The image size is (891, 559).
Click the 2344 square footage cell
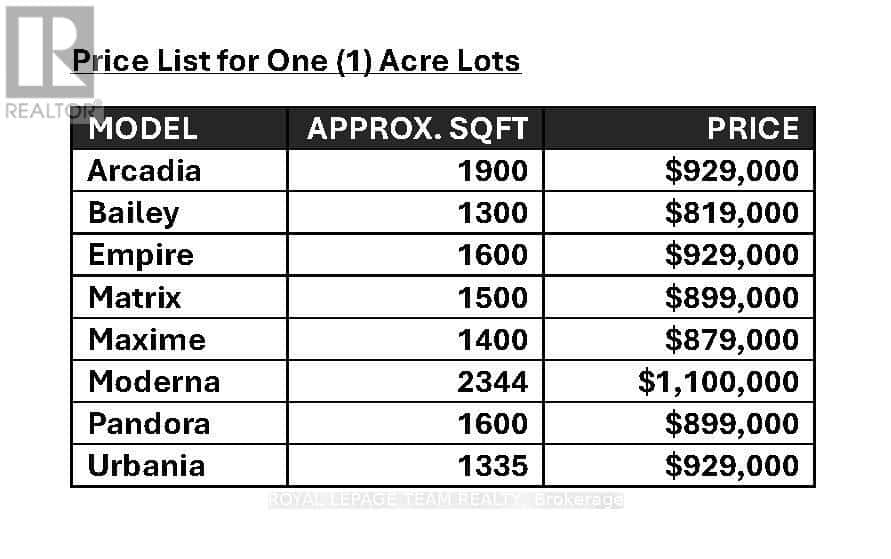(x=492, y=381)
